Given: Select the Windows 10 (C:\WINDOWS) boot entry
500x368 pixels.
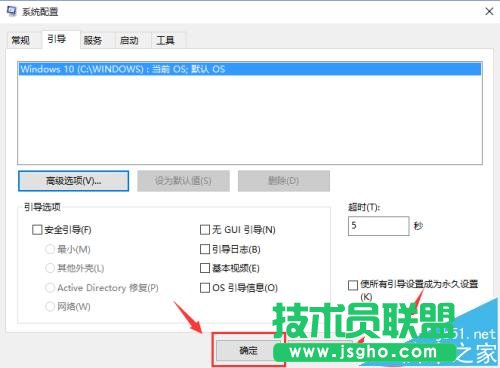Looking at the screenshot, I should coord(250,69).
